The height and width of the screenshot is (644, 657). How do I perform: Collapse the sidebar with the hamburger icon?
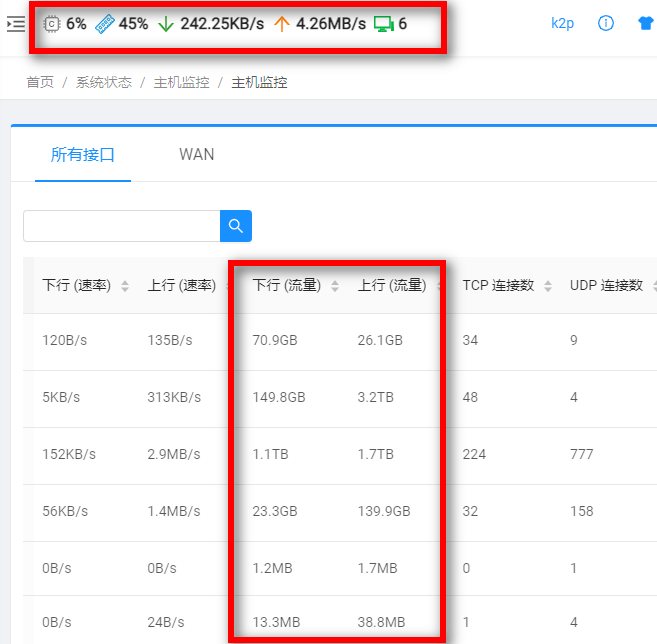(16, 24)
